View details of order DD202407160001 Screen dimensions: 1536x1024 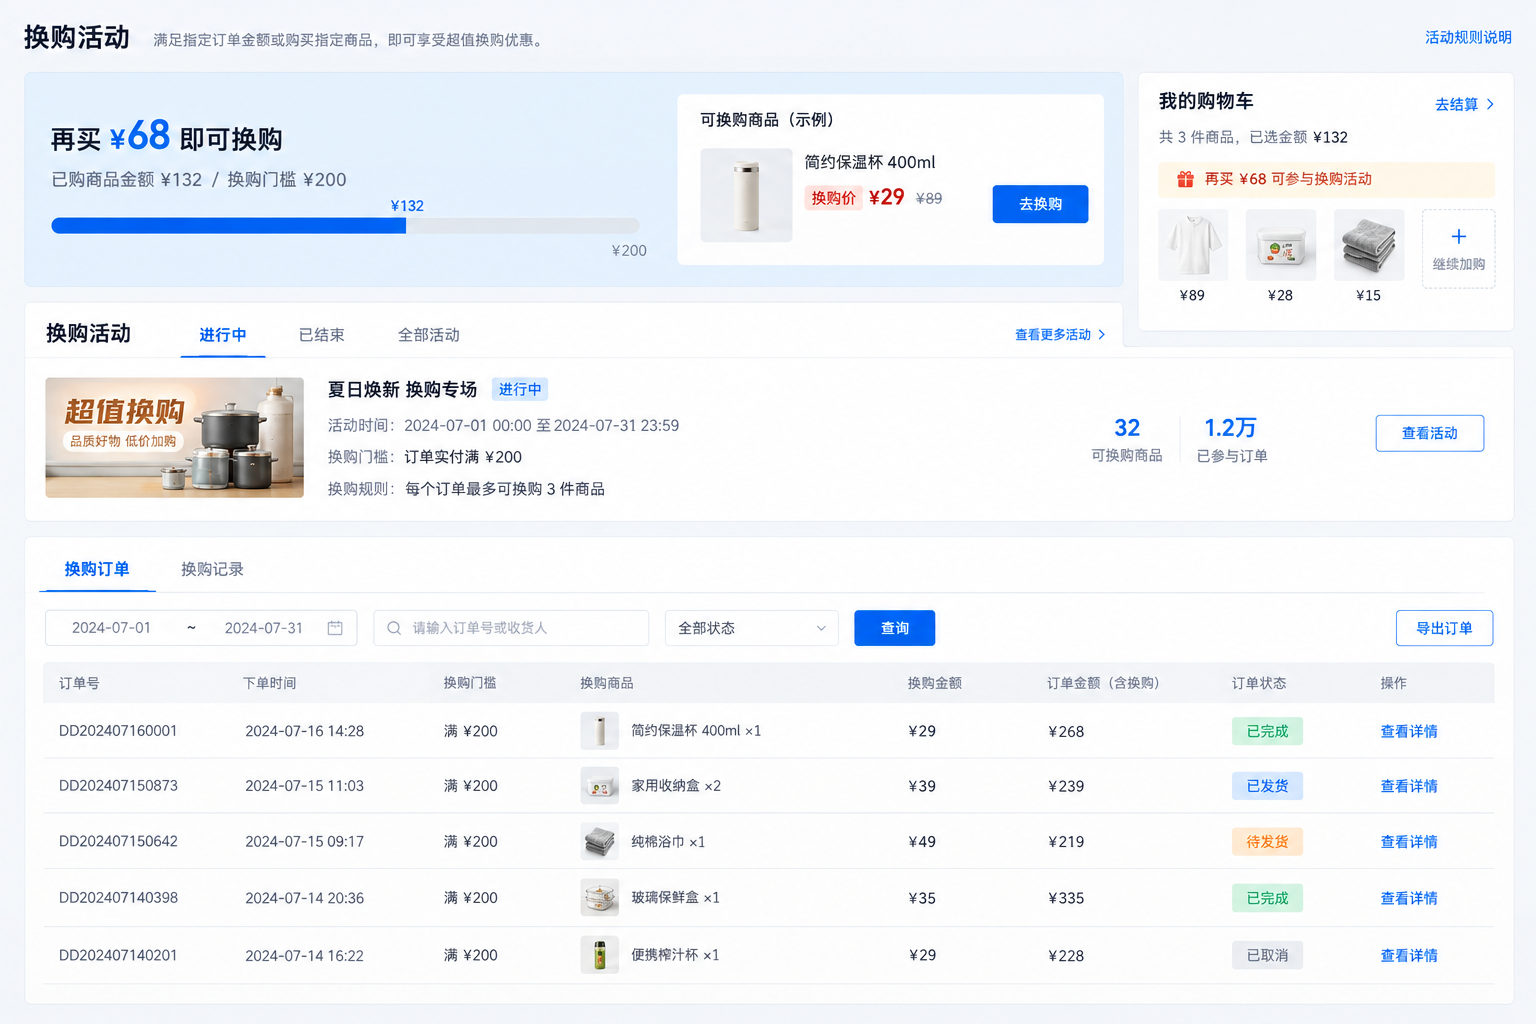[x=1409, y=731]
